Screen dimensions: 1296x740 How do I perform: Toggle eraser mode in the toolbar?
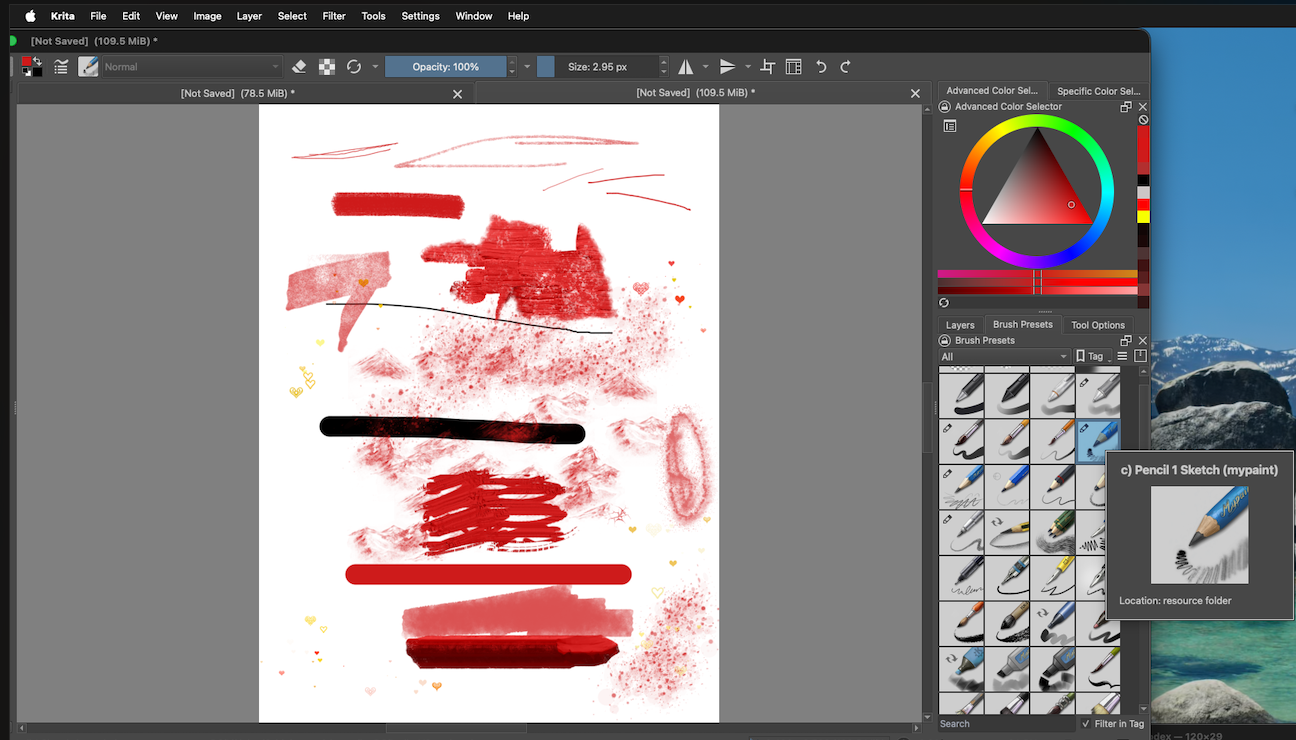click(299, 67)
